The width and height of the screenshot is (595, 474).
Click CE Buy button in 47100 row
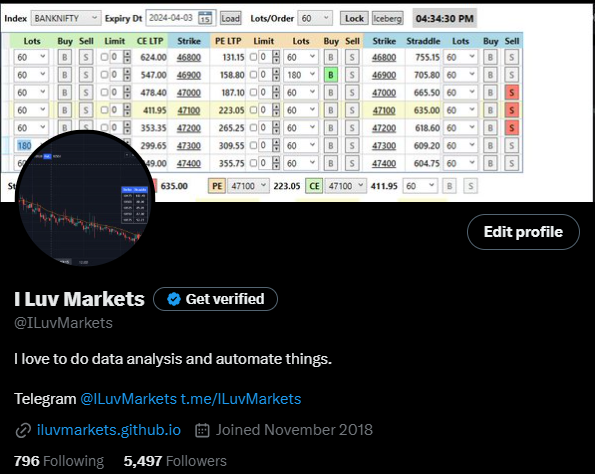65,110
